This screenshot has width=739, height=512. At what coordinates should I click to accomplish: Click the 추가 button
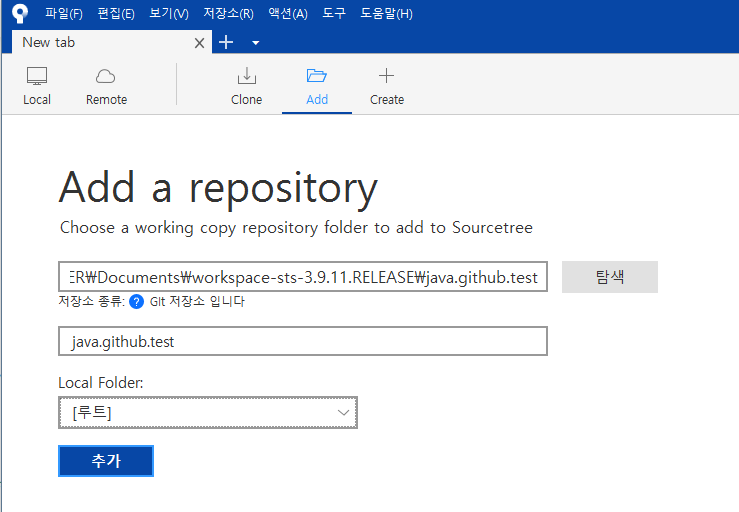click(x=106, y=461)
